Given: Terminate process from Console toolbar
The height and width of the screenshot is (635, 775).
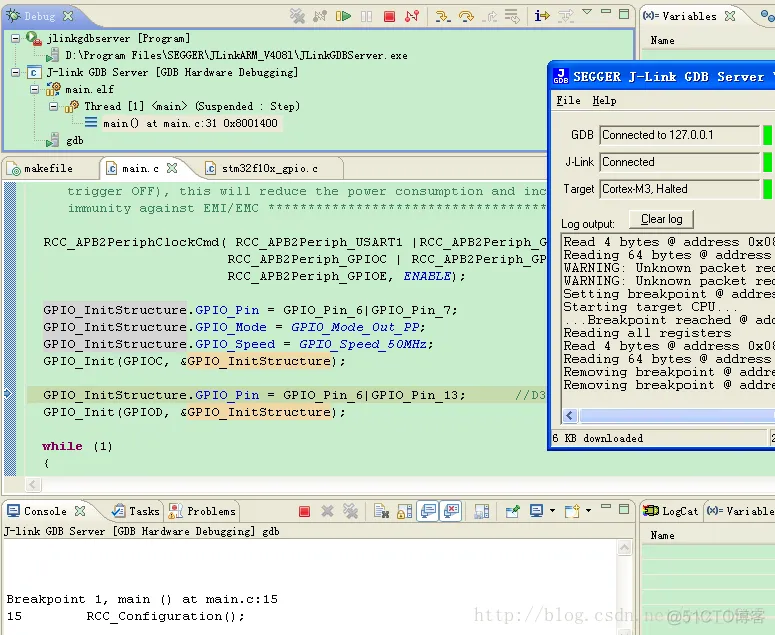Looking at the screenshot, I should 304,511.
